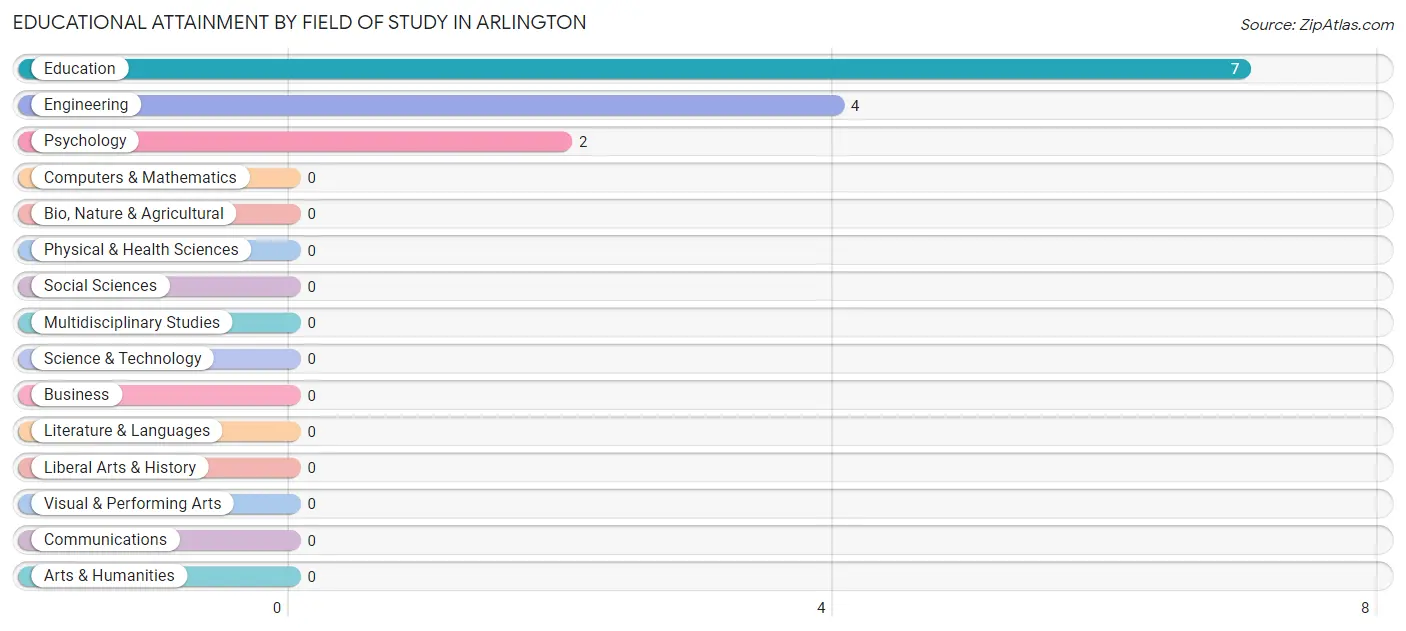This screenshot has height=631, width=1406.
Task: Click Science & Technology label
Action: (123, 358)
